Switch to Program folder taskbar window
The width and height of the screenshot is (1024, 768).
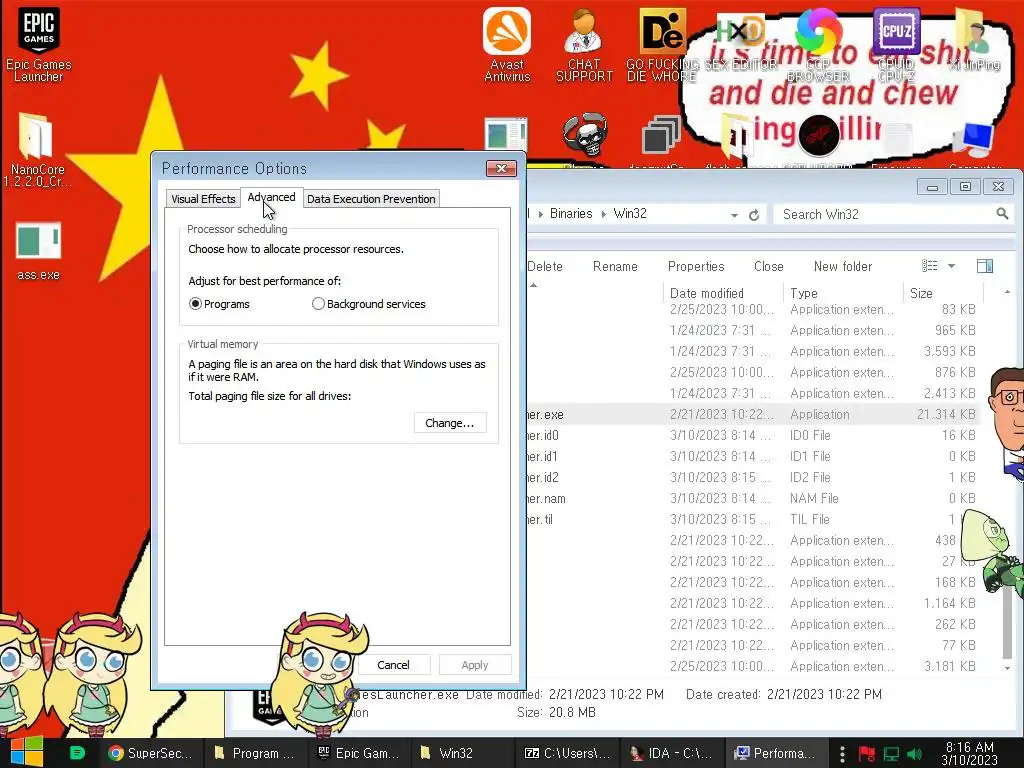click(254, 753)
